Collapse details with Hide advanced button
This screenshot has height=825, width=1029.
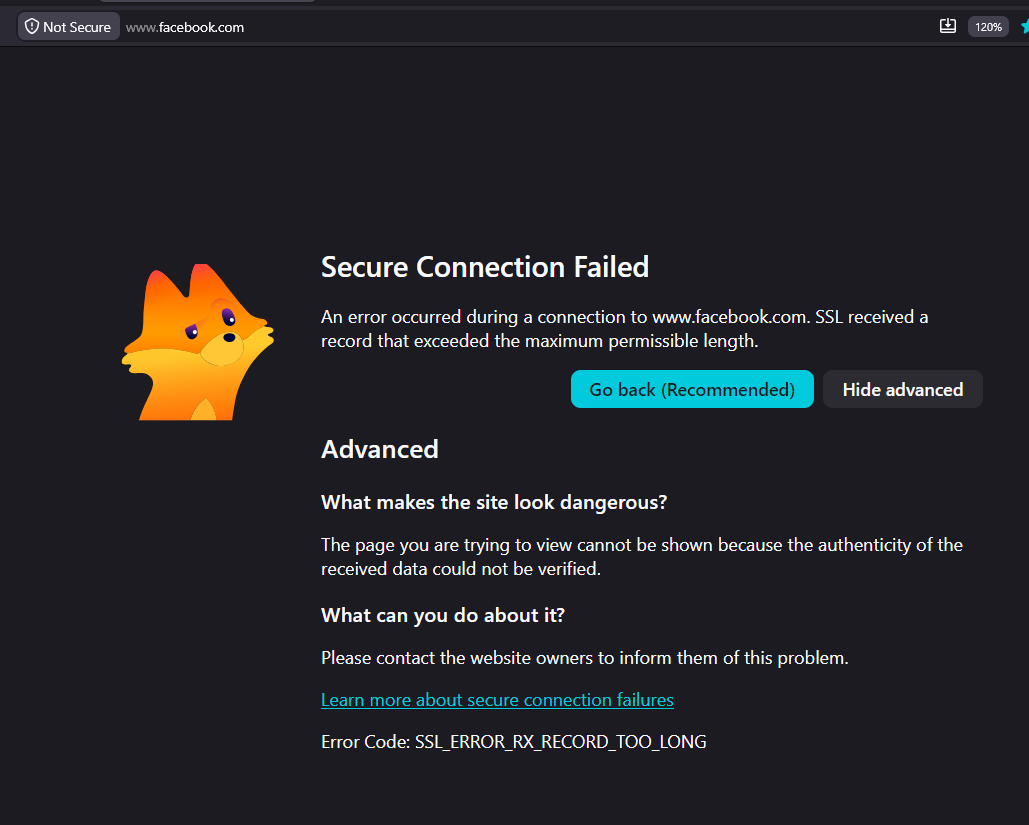[902, 389]
